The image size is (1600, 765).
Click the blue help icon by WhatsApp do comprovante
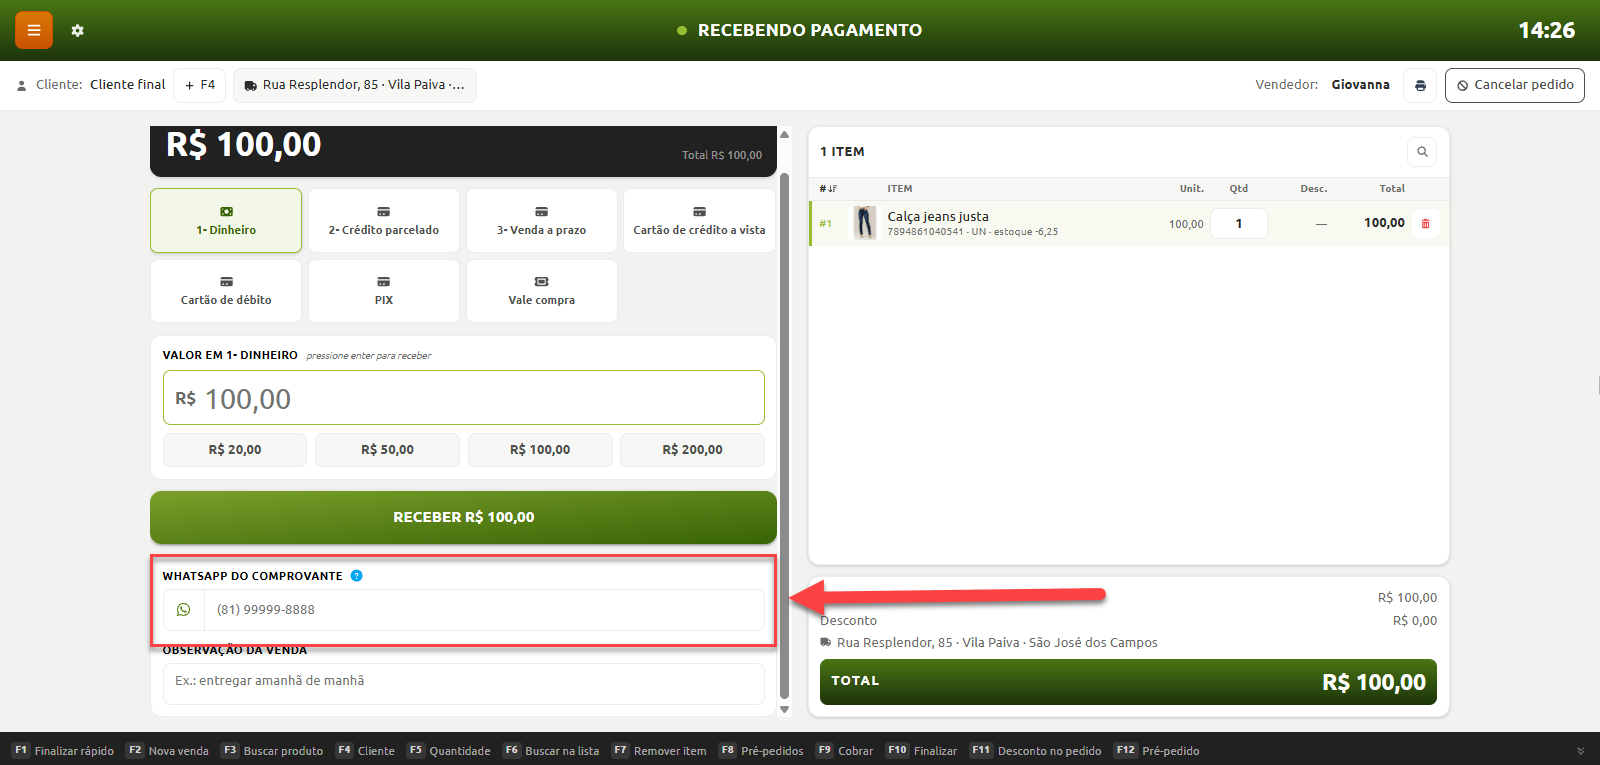click(x=357, y=576)
